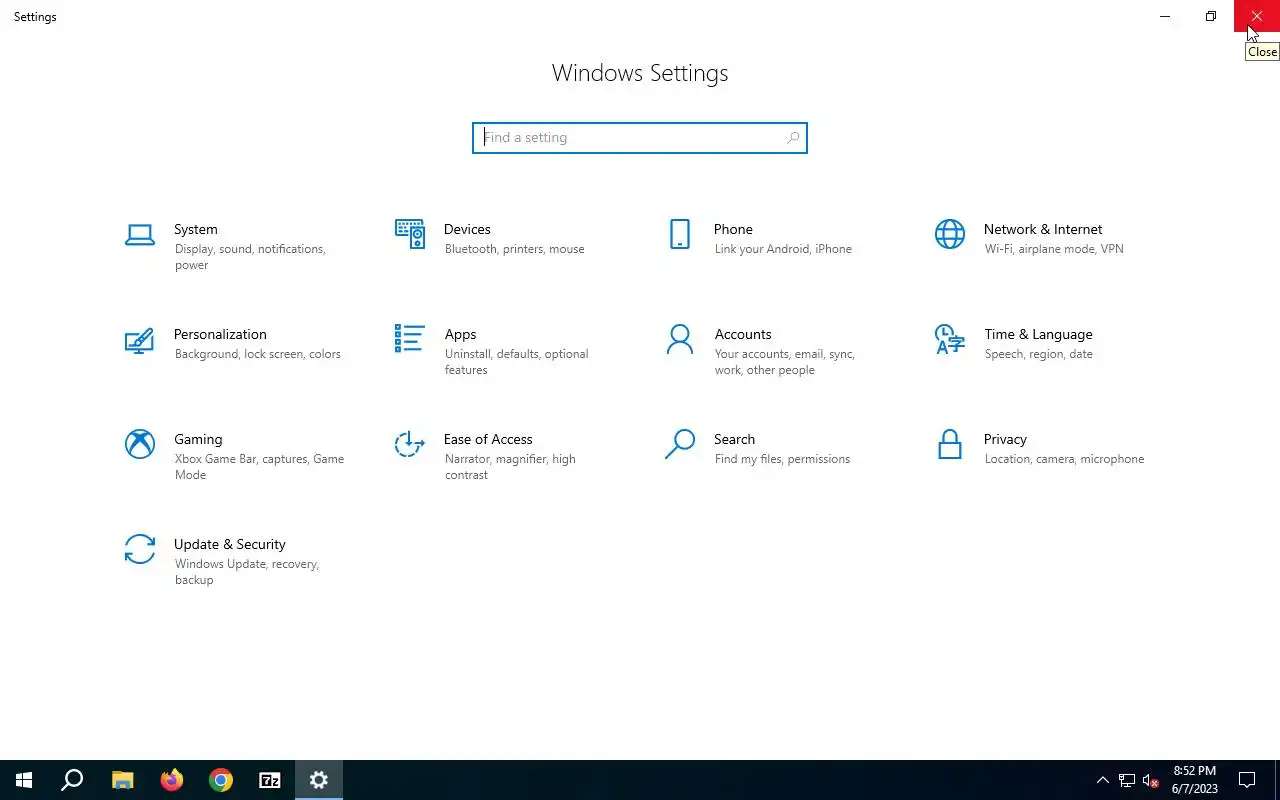Select the Personalization title
This screenshot has width=1280, height=800.
tap(220, 334)
